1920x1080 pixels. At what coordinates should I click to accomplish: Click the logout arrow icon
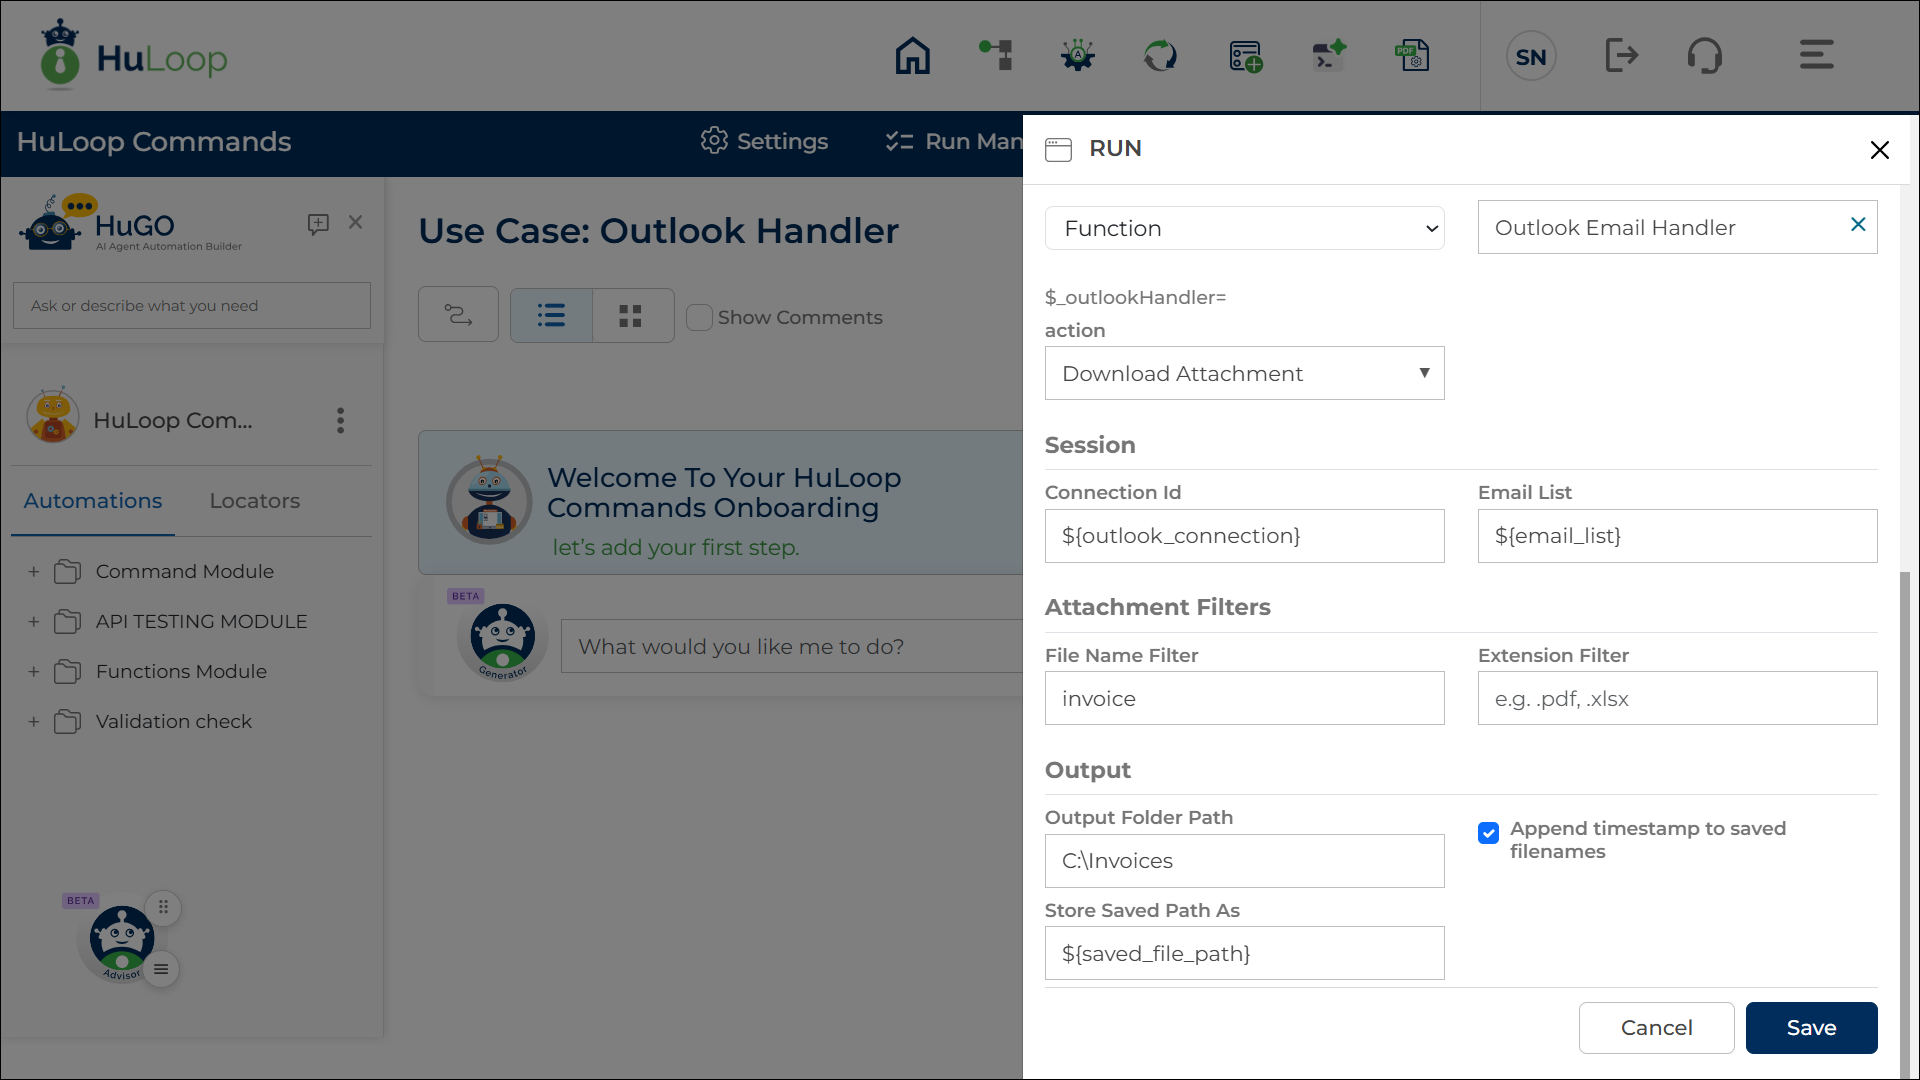click(1621, 56)
